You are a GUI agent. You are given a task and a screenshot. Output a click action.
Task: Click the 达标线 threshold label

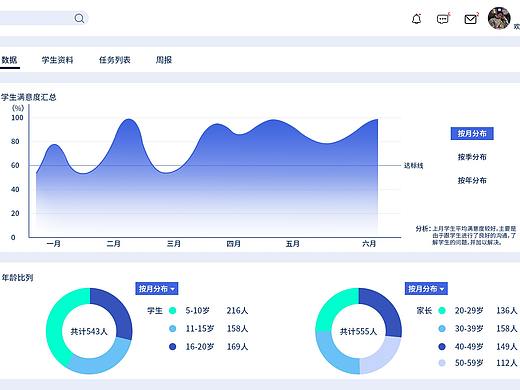point(414,165)
